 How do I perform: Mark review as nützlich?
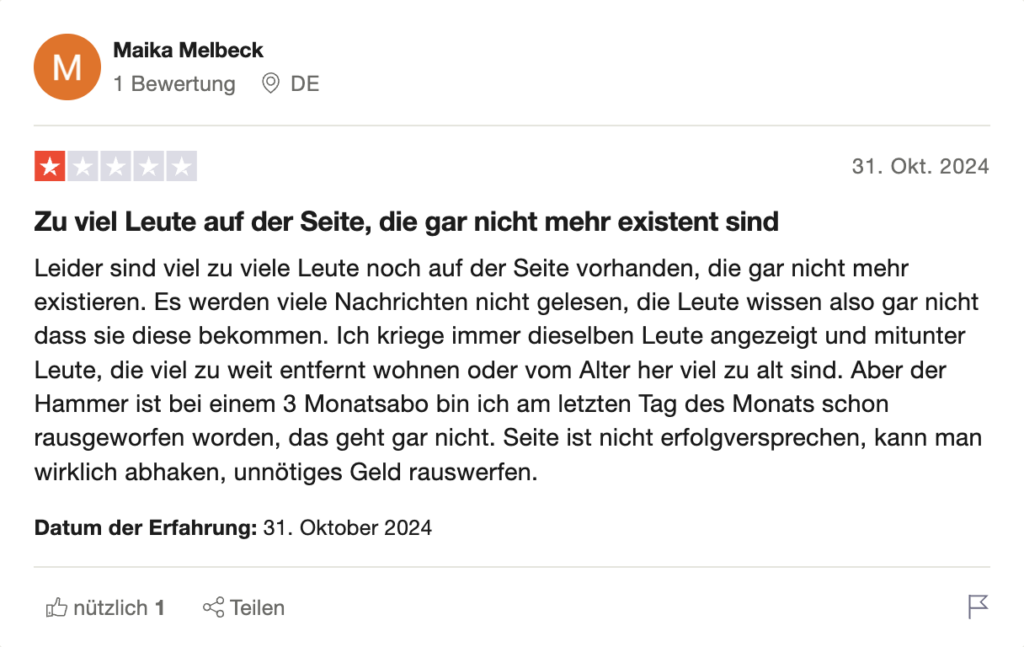104,607
